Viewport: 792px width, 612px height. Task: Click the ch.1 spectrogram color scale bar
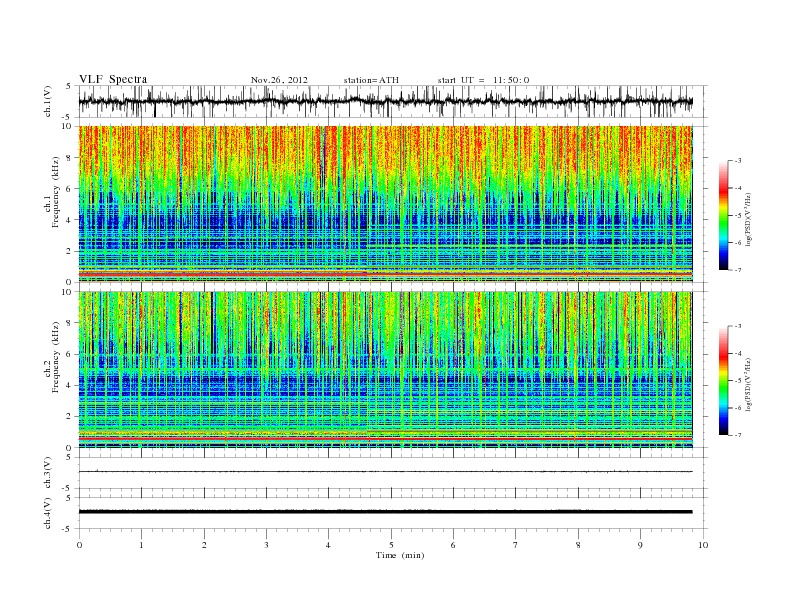[723, 215]
